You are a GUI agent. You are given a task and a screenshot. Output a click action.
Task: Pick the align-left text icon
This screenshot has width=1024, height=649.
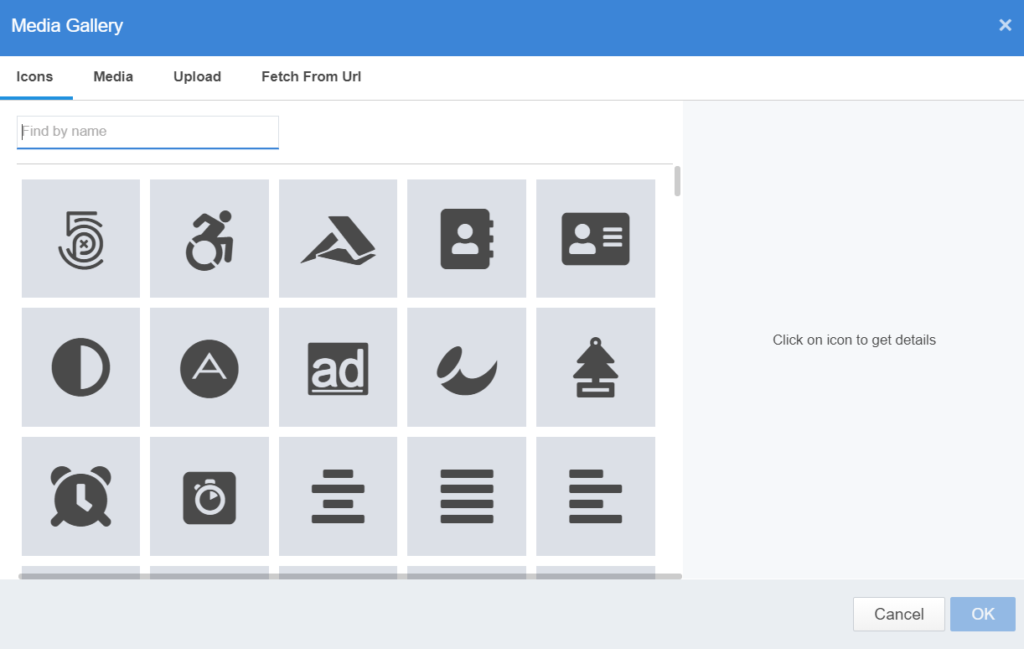(x=595, y=496)
